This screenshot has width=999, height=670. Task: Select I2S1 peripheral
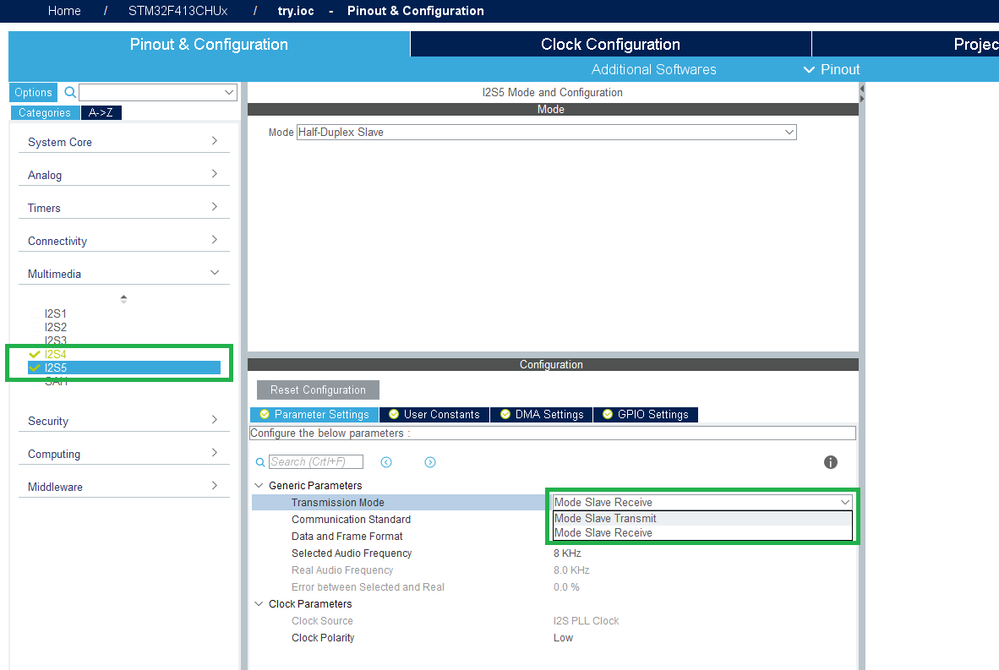(x=55, y=313)
